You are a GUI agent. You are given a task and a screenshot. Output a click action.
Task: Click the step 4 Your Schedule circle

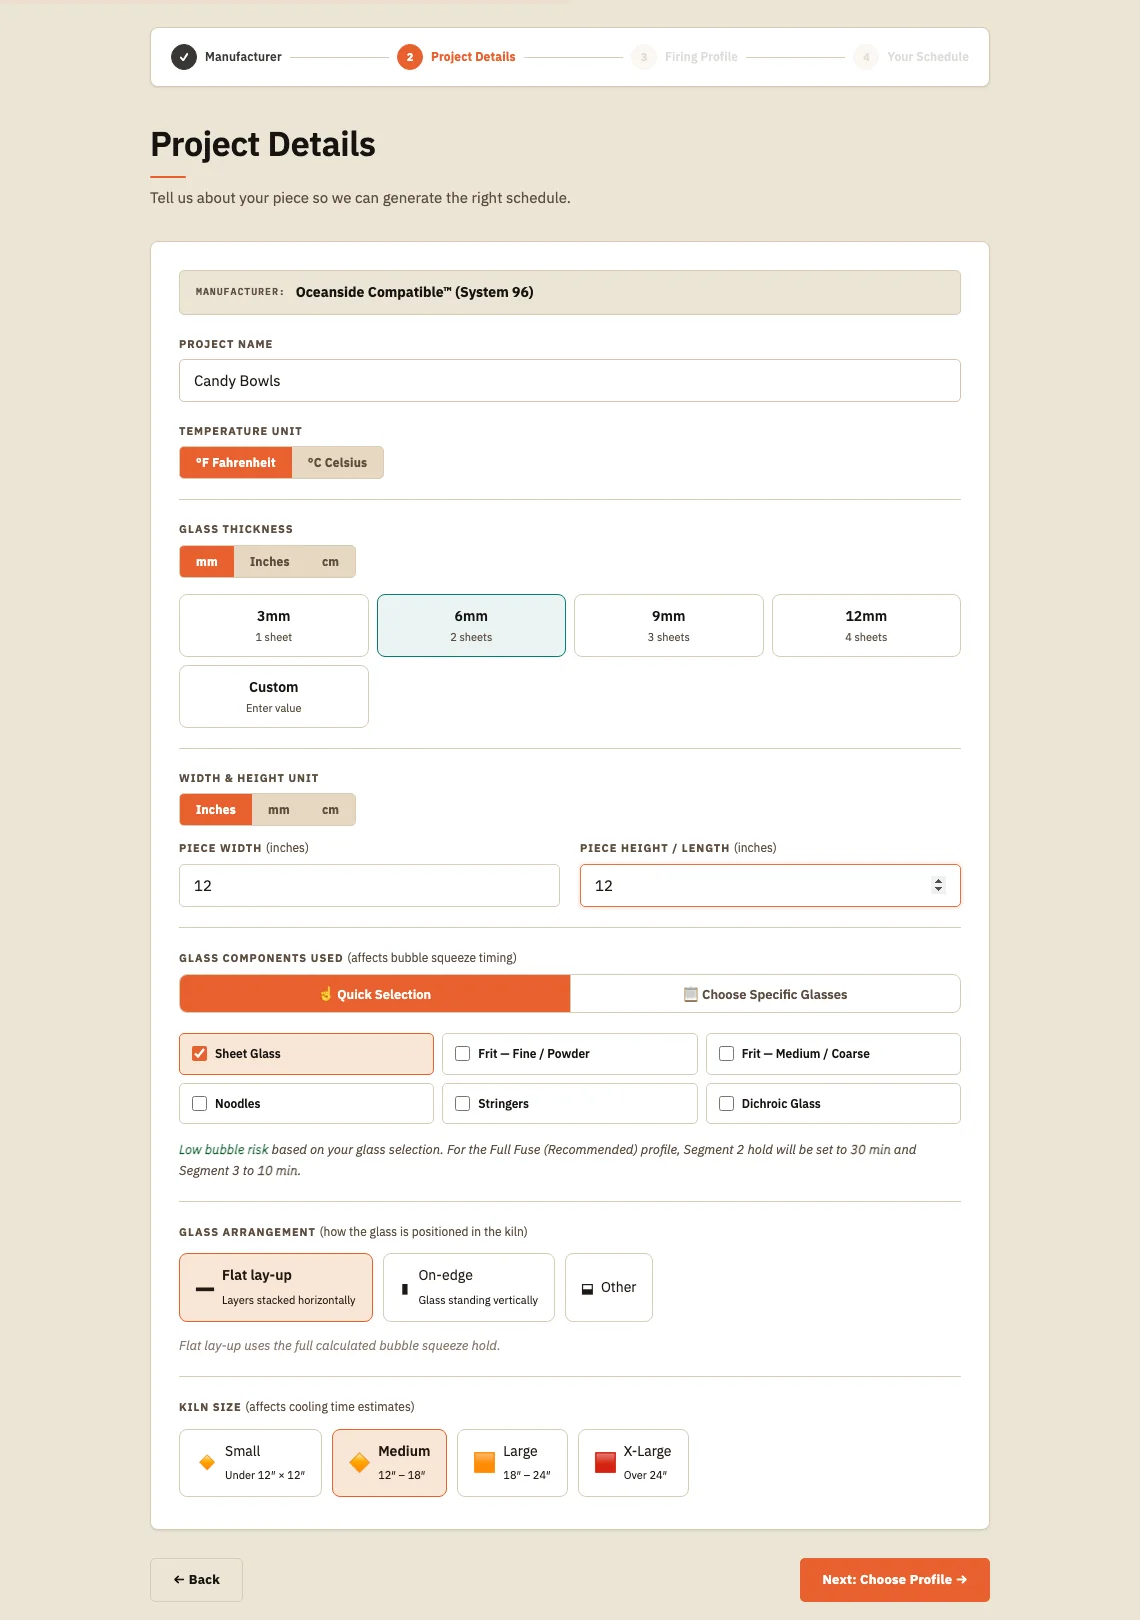click(866, 57)
